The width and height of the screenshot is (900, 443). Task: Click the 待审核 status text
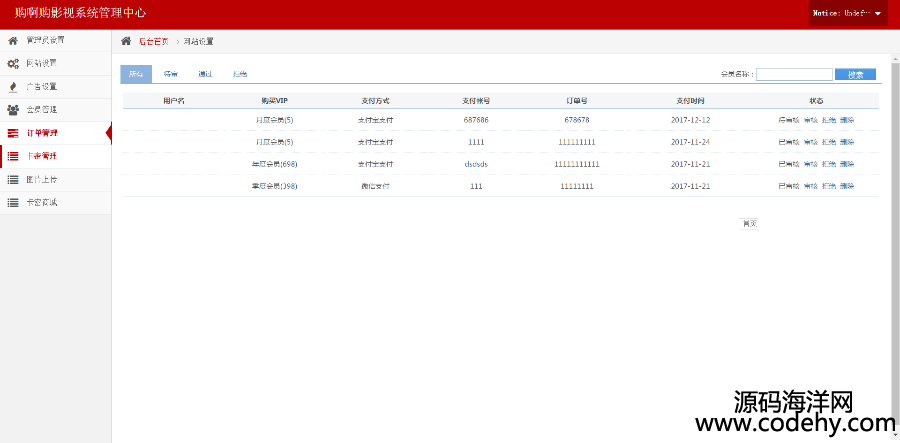point(789,121)
